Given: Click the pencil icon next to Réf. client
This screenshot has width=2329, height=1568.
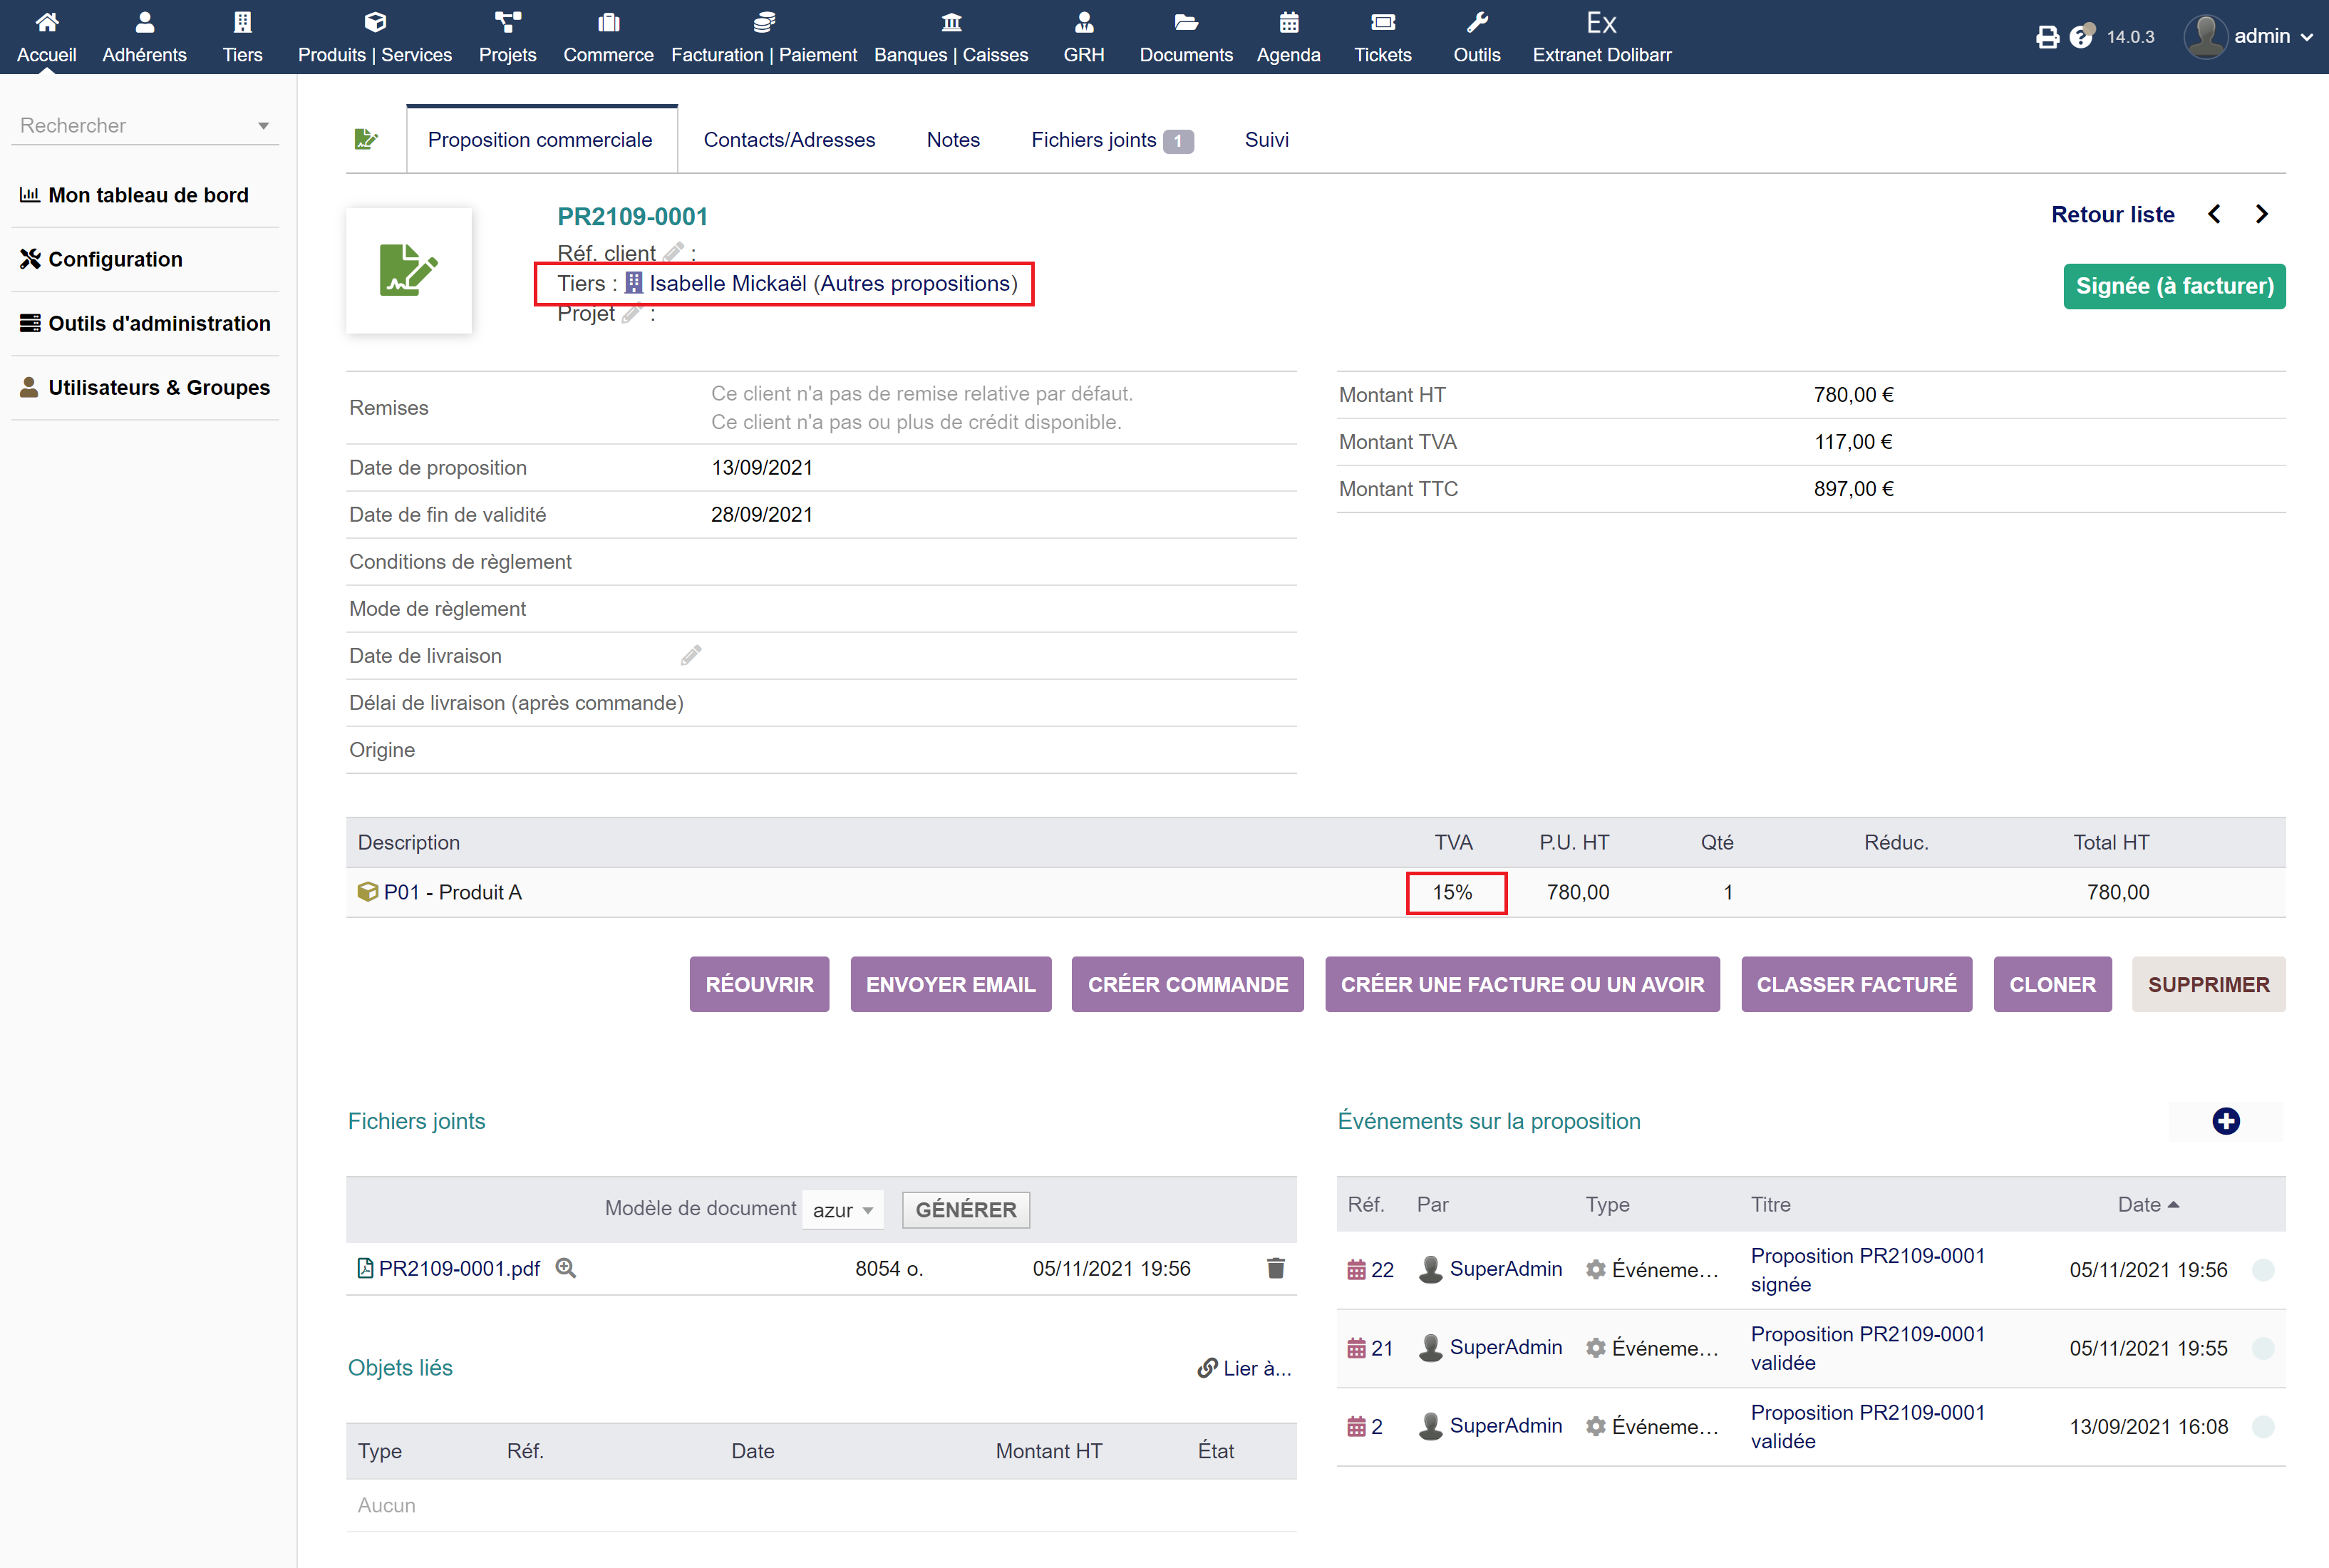Looking at the screenshot, I should tap(673, 252).
